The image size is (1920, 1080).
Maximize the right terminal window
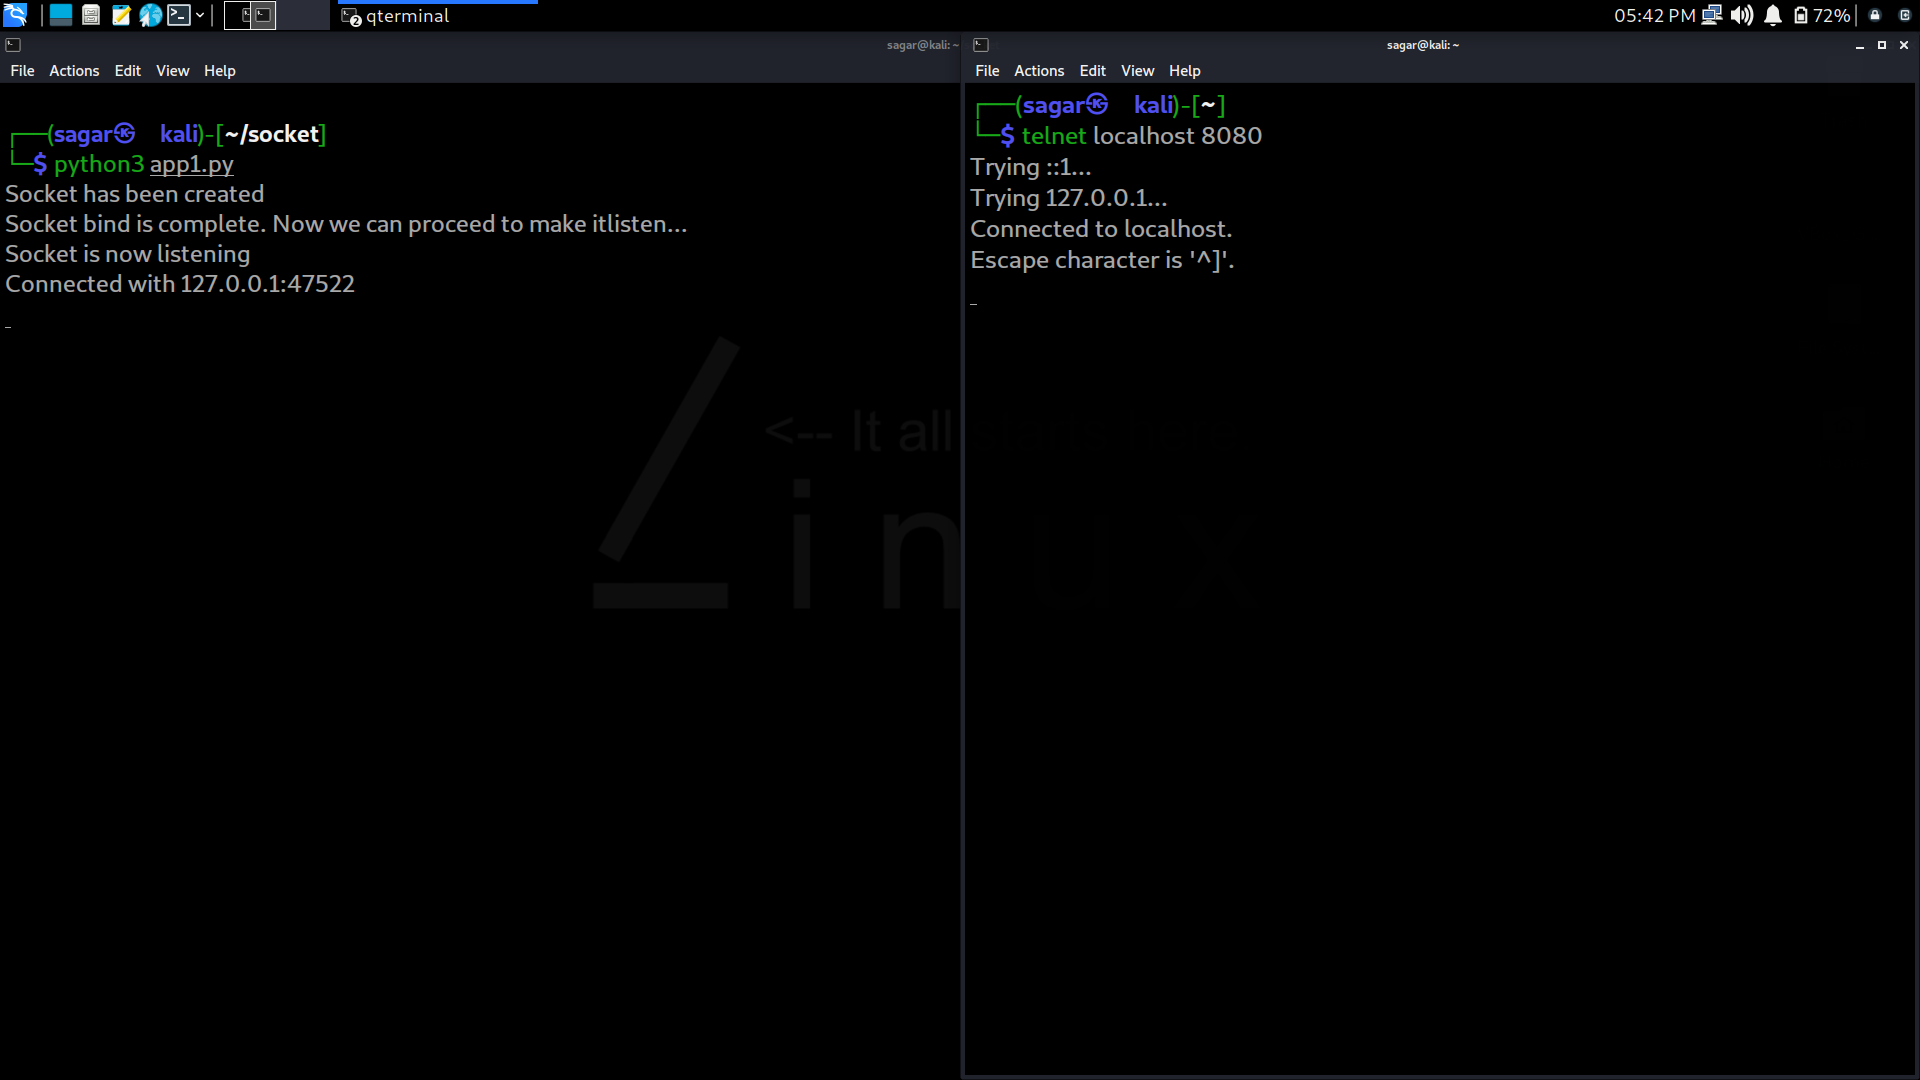(1882, 45)
